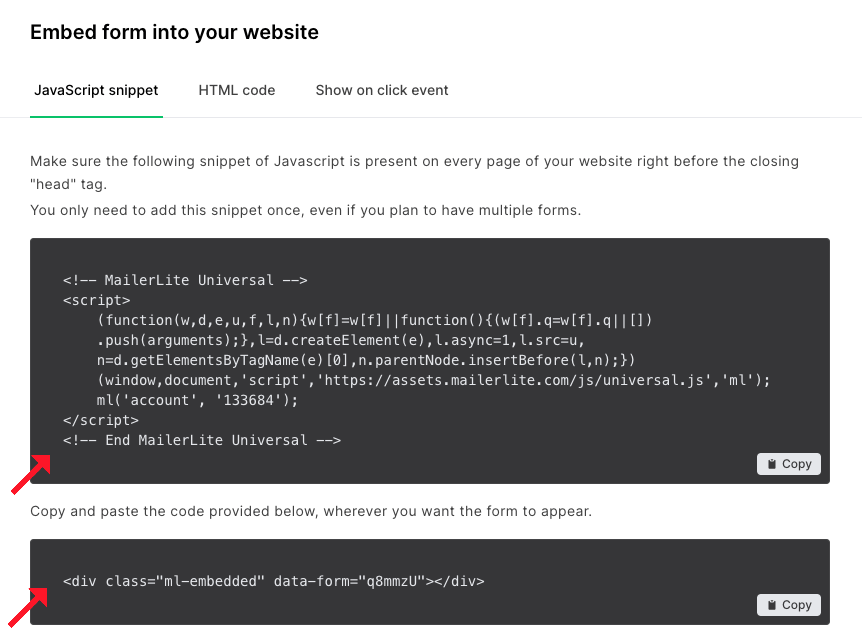This screenshot has width=862, height=634.
Task: Click the 'Copy and paste the code provided below' text
Action: [311, 511]
